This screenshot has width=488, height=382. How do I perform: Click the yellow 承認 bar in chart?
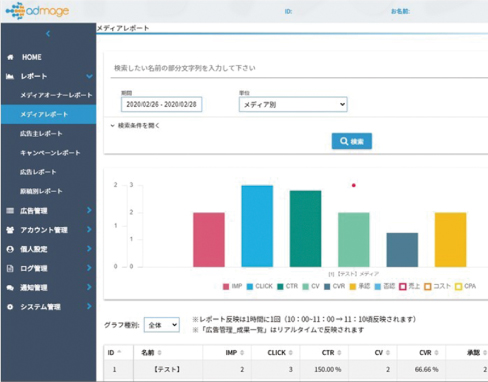click(x=450, y=240)
